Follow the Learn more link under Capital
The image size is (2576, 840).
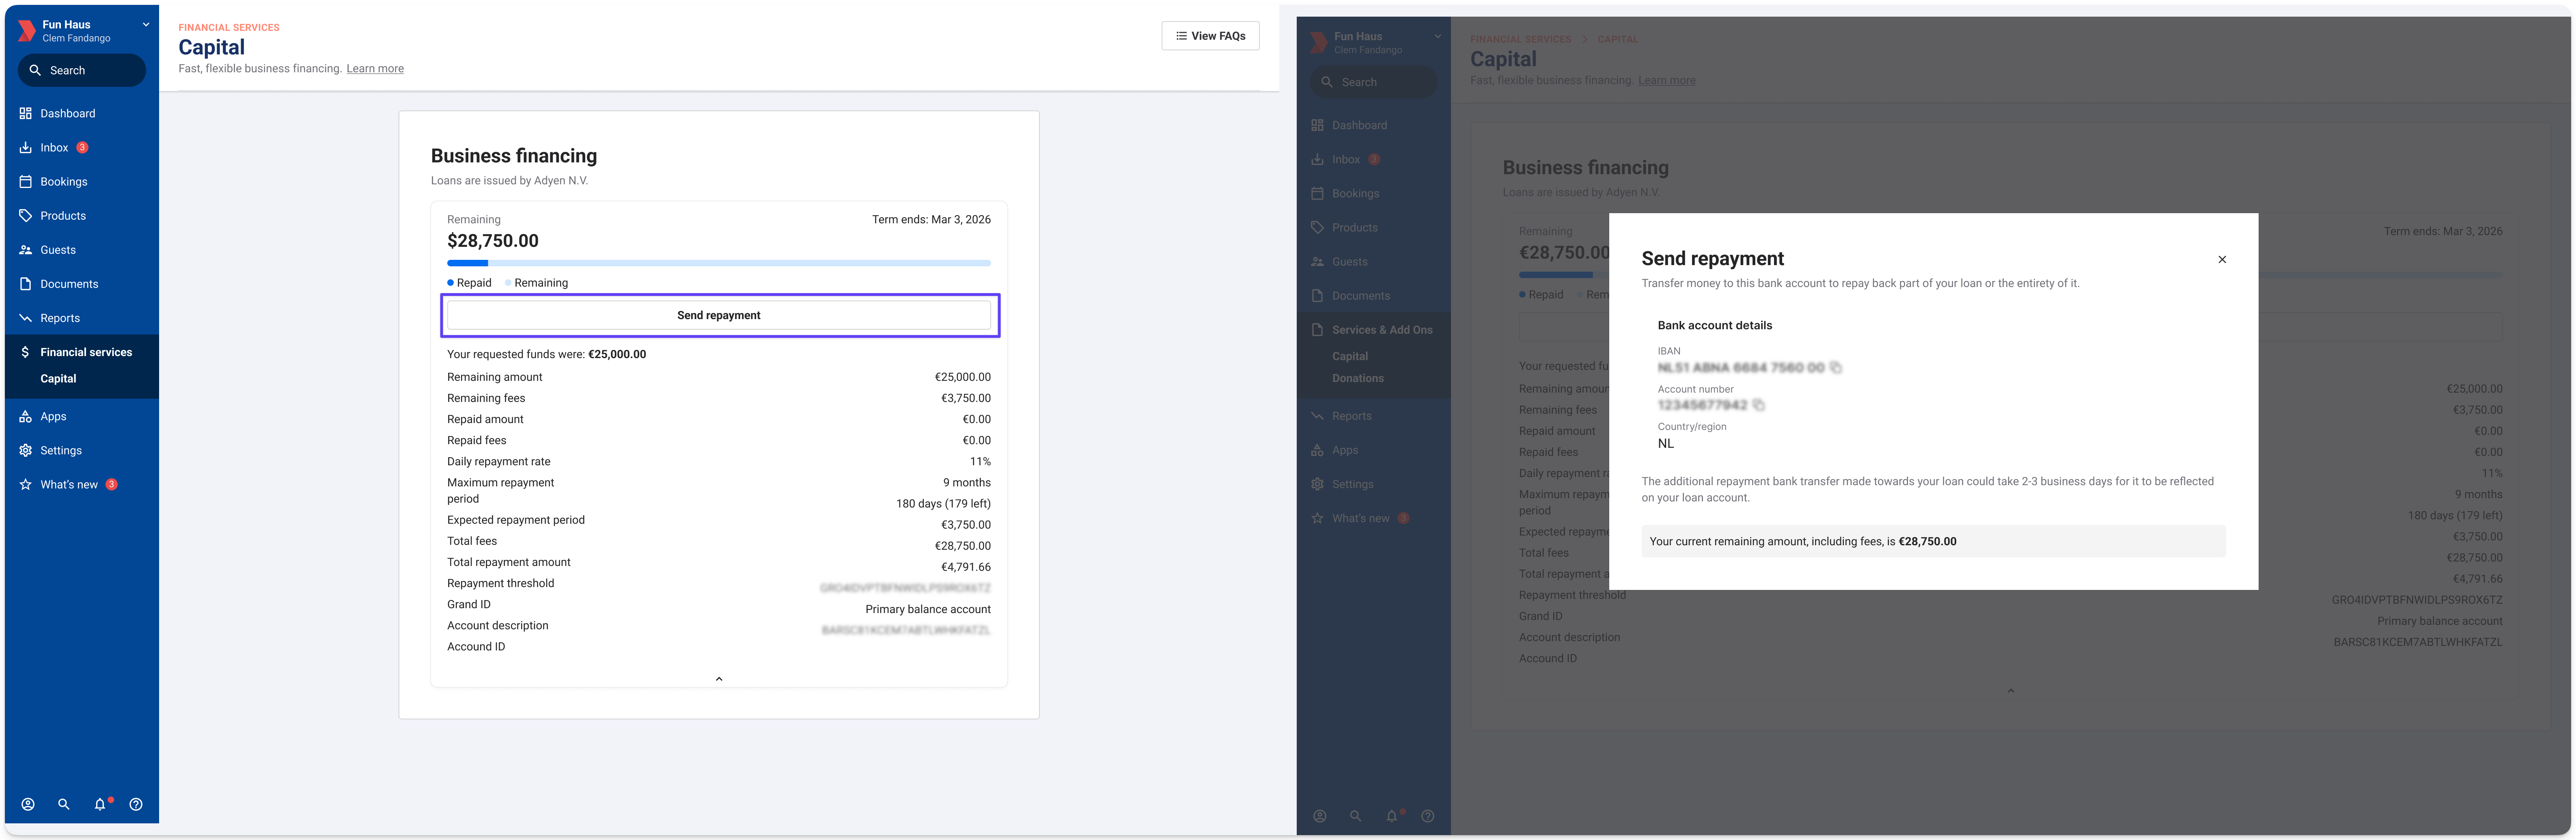click(x=375, y=69)
